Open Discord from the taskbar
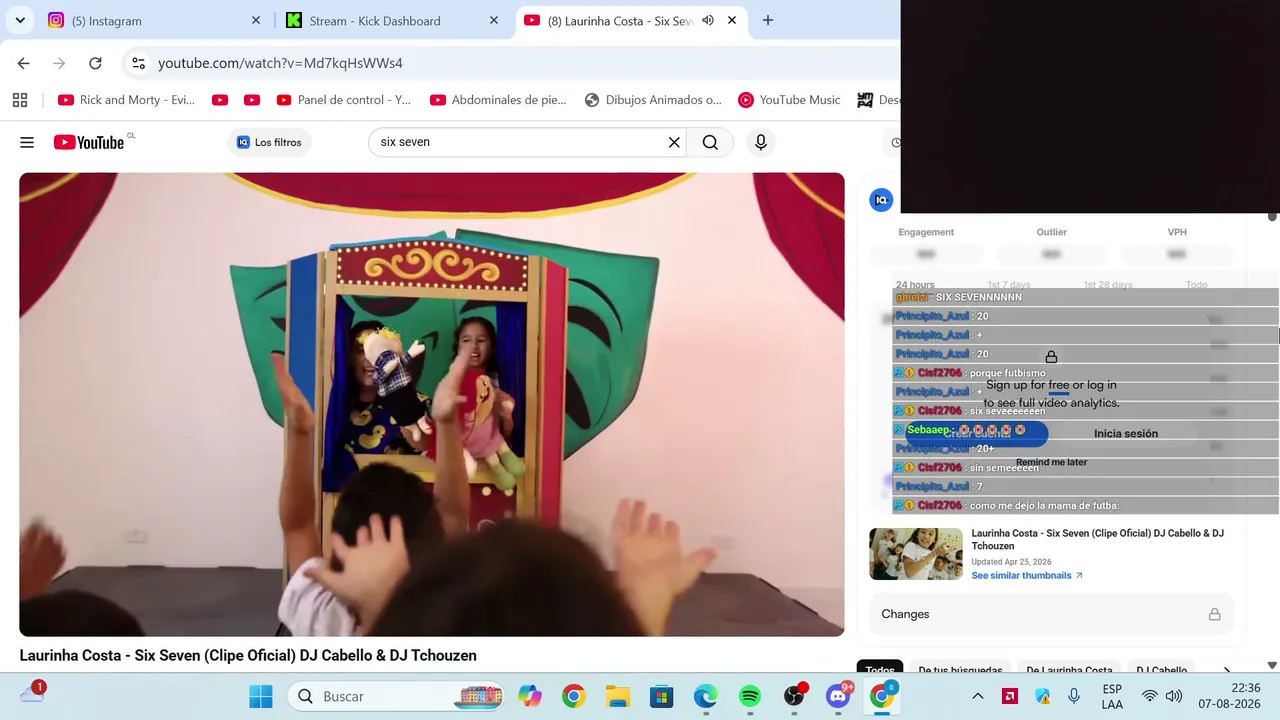This screenshot has height=720, width=1280. pos(839,696)
